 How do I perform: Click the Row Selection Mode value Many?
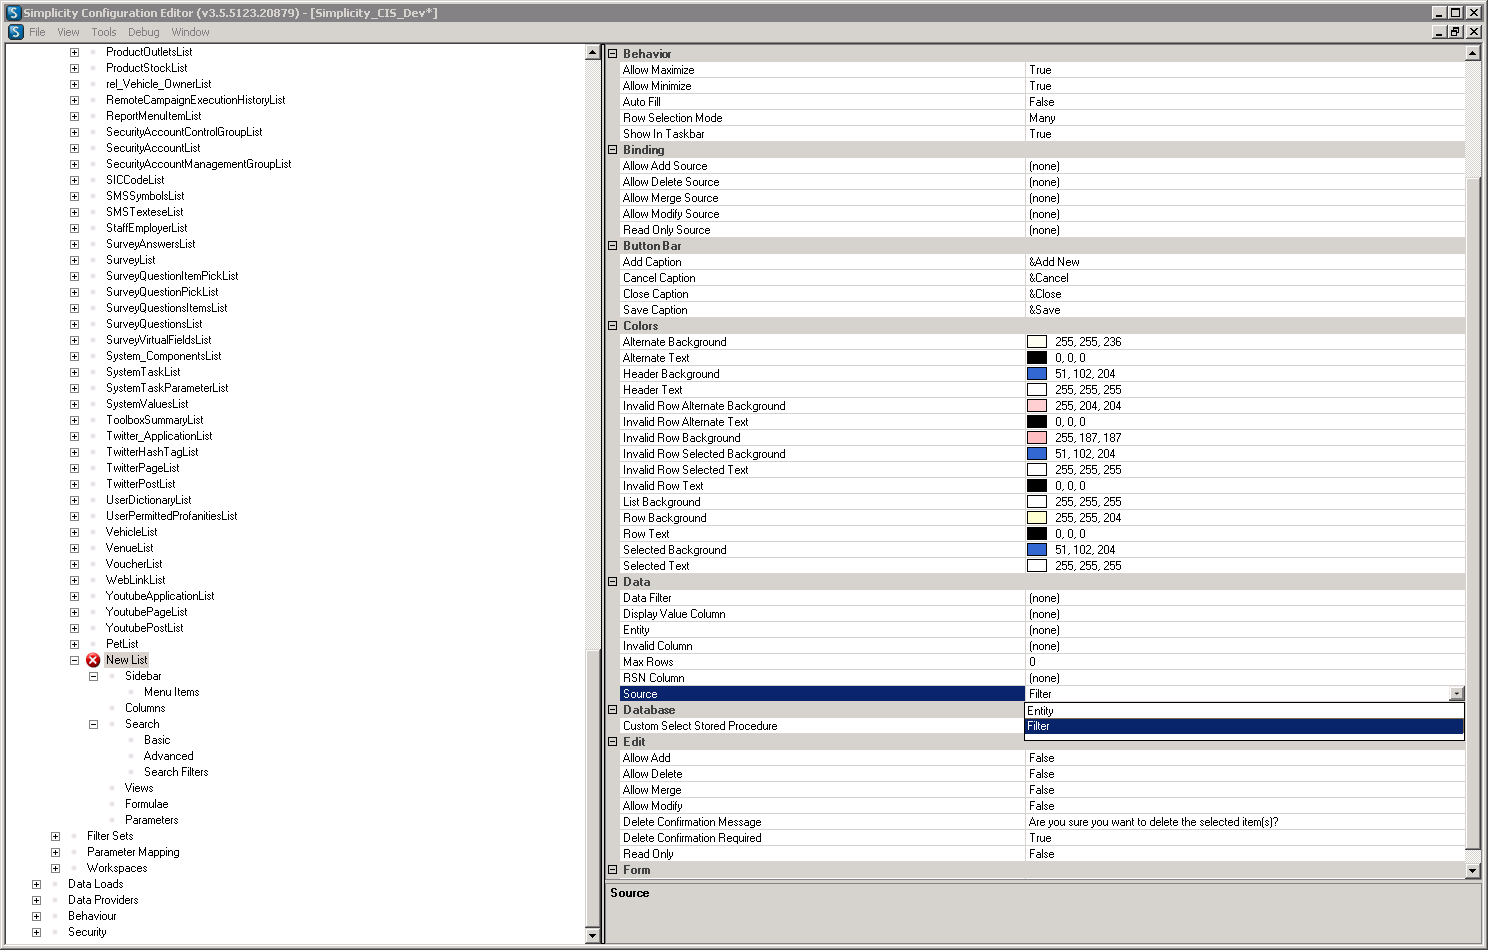coord(1245,118)
